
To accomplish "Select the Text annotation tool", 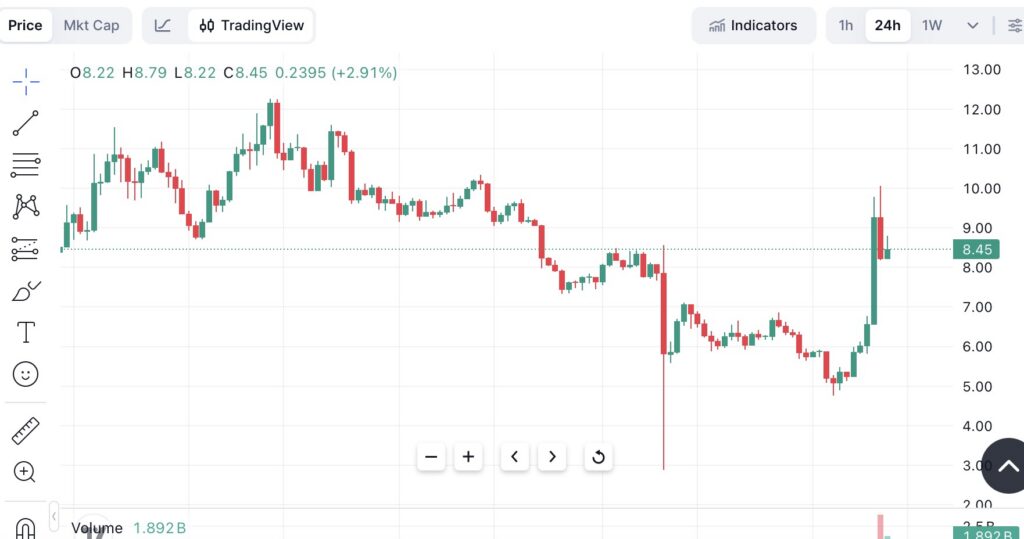I will point(26,333).
